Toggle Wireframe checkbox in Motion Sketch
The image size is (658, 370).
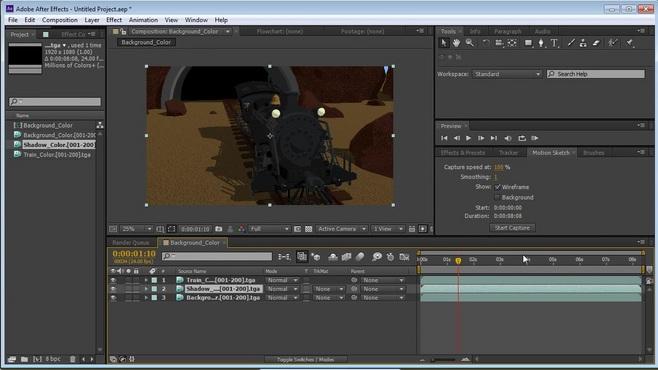point(497,187)
